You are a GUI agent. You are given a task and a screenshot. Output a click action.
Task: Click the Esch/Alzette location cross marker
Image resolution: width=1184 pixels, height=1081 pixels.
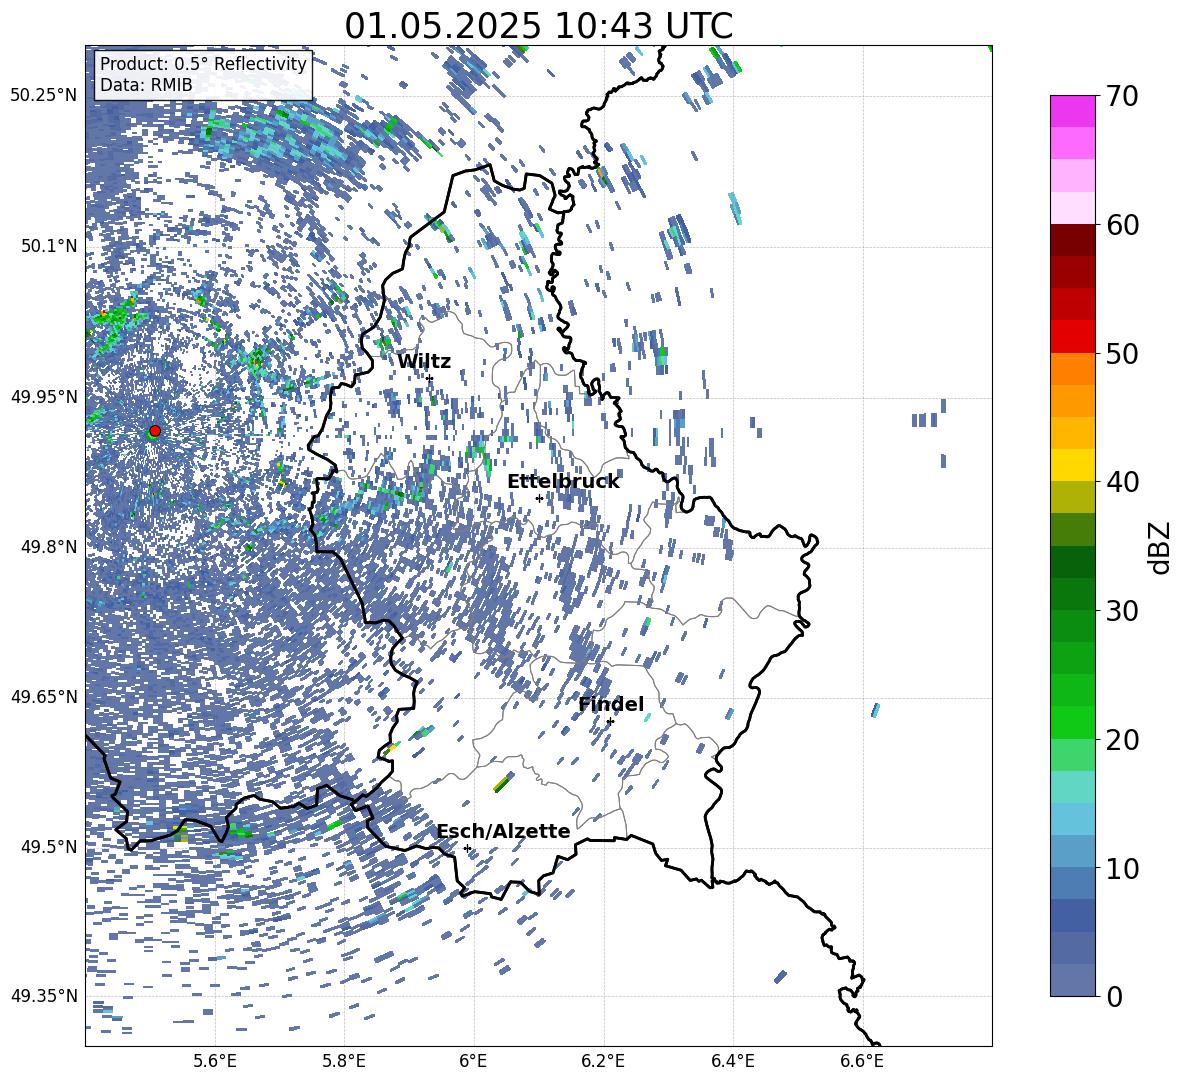pyautogui.click(x=467, y=848)
